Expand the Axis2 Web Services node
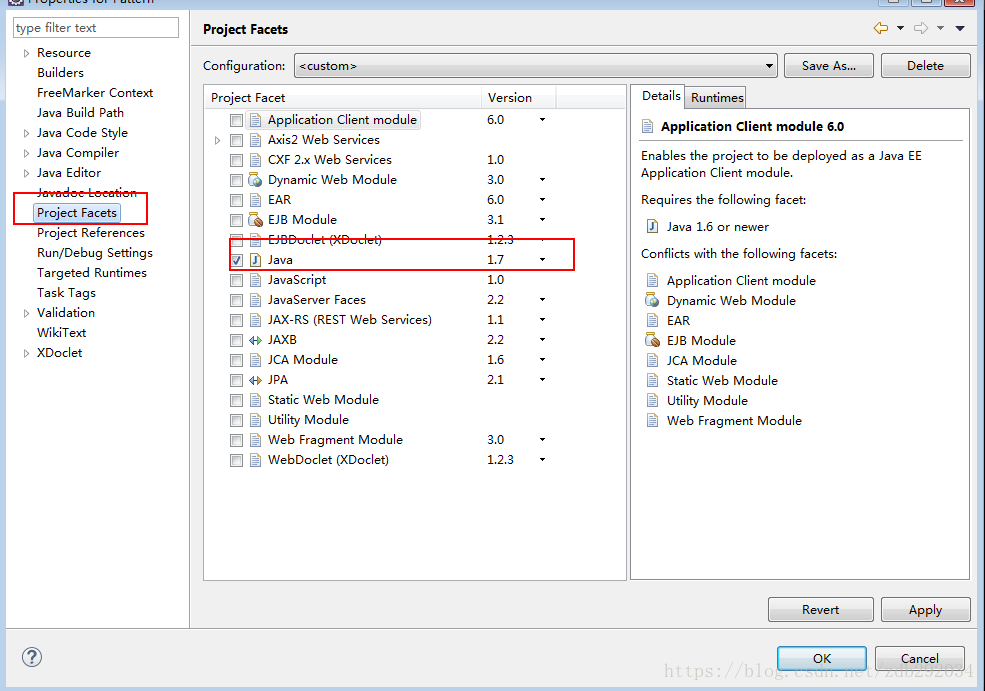985x691 pixels. [x=217, y=140]
